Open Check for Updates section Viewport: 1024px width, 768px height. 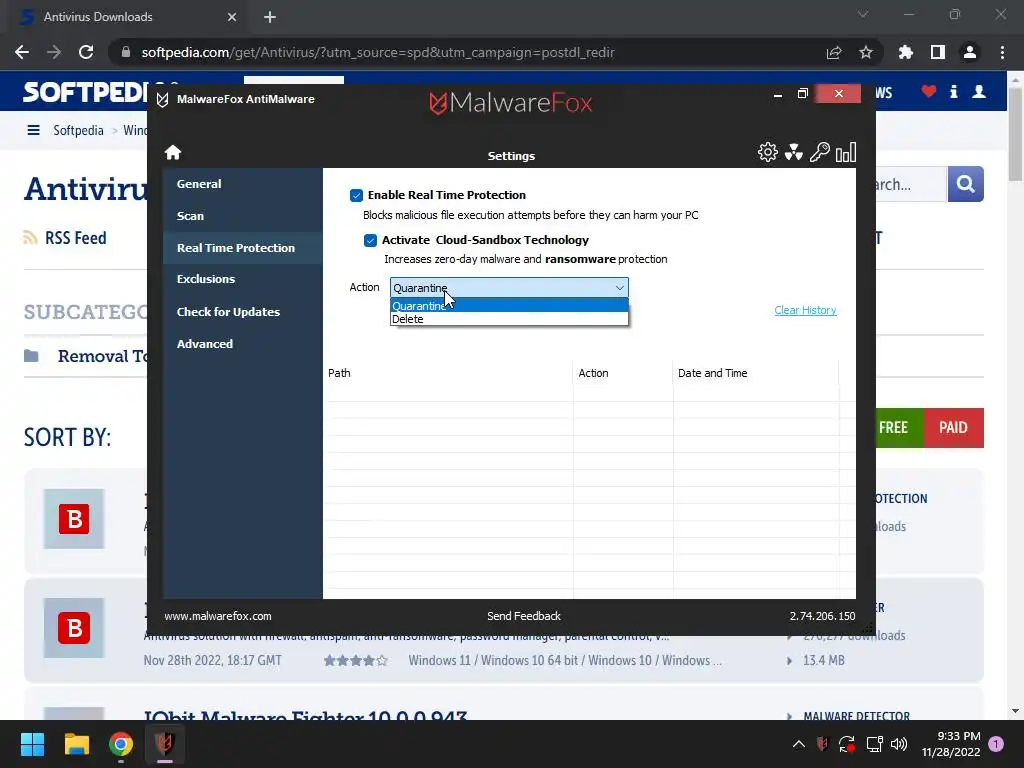point(243,312)
